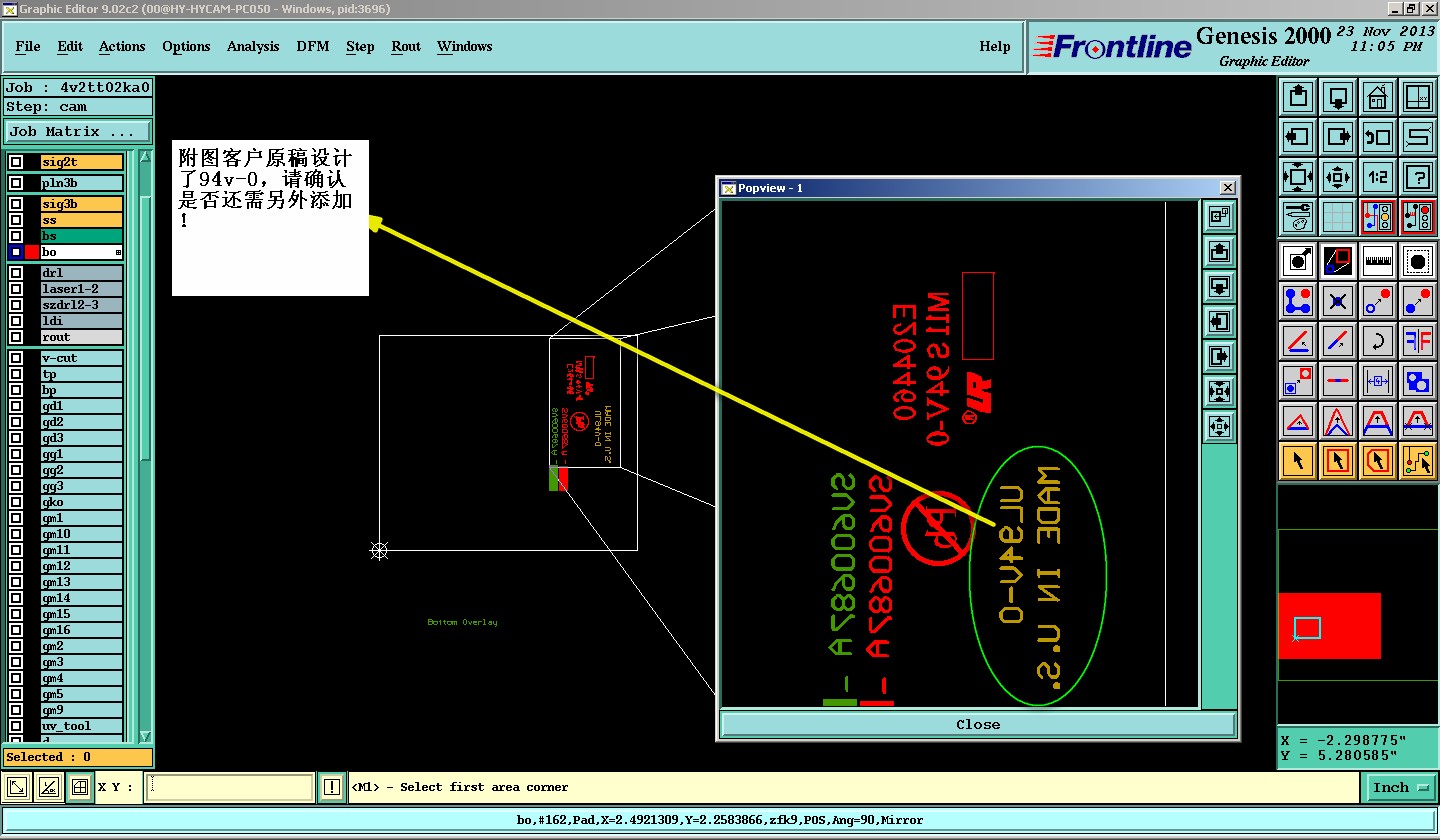
Task: Click the Job Matrix button
Action: 78,131
